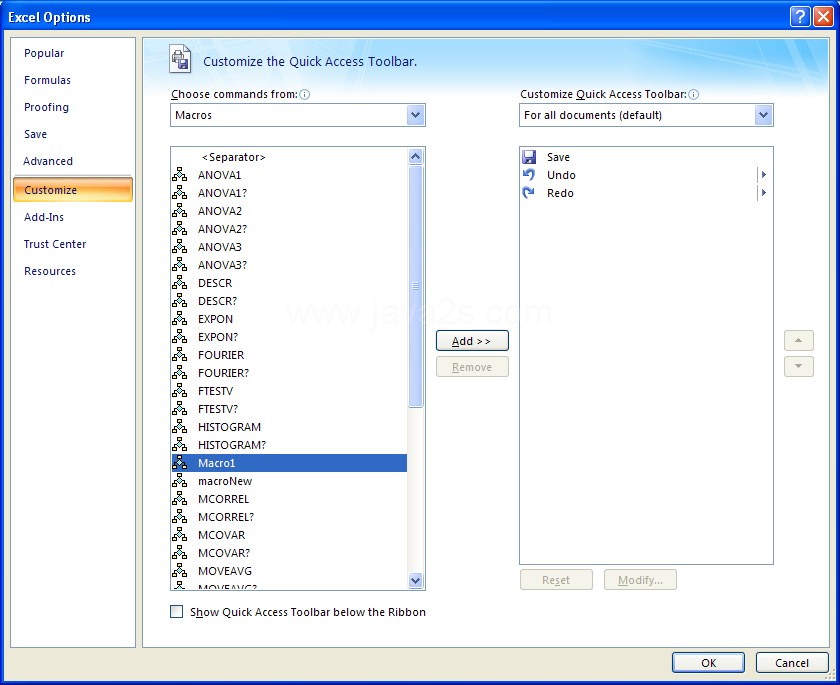Click the FTESTV macro icon
Image resolution: width=840 pixels, height=685 pixels.
click(179, 390)
